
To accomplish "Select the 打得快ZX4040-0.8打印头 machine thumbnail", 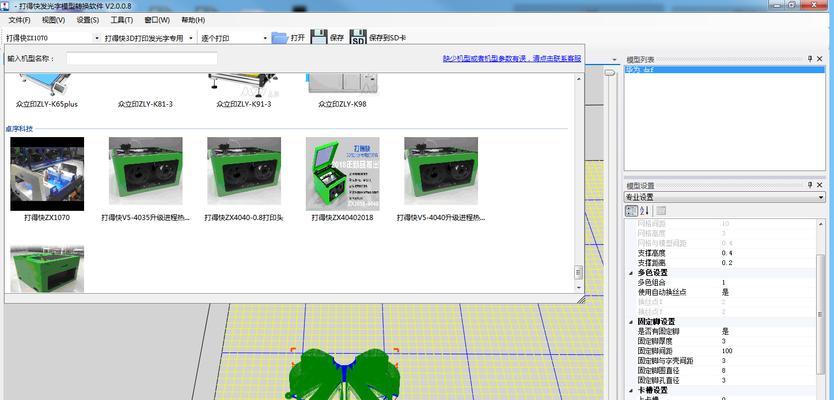I will (244, 171).
